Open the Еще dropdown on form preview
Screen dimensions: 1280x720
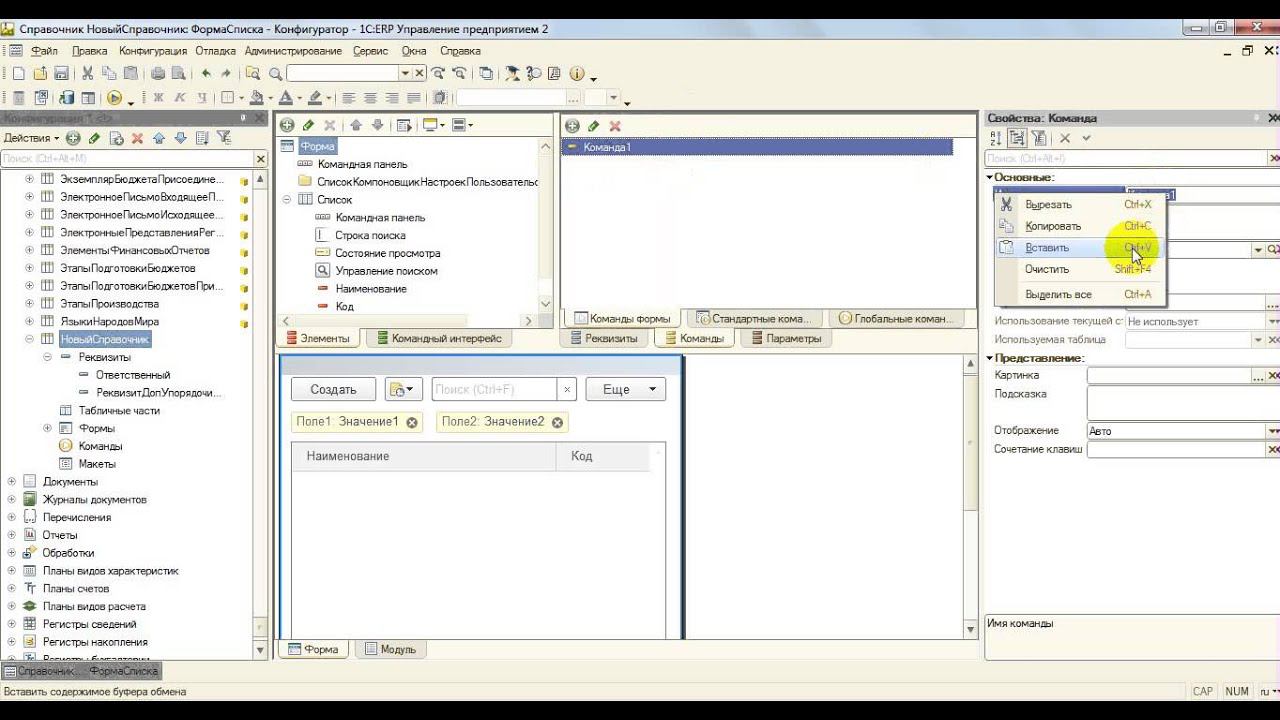(x=626, y=389)
